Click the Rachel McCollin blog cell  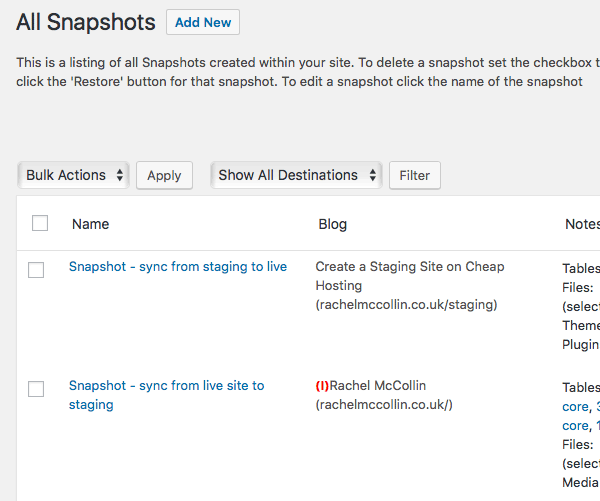pos(384,395)
